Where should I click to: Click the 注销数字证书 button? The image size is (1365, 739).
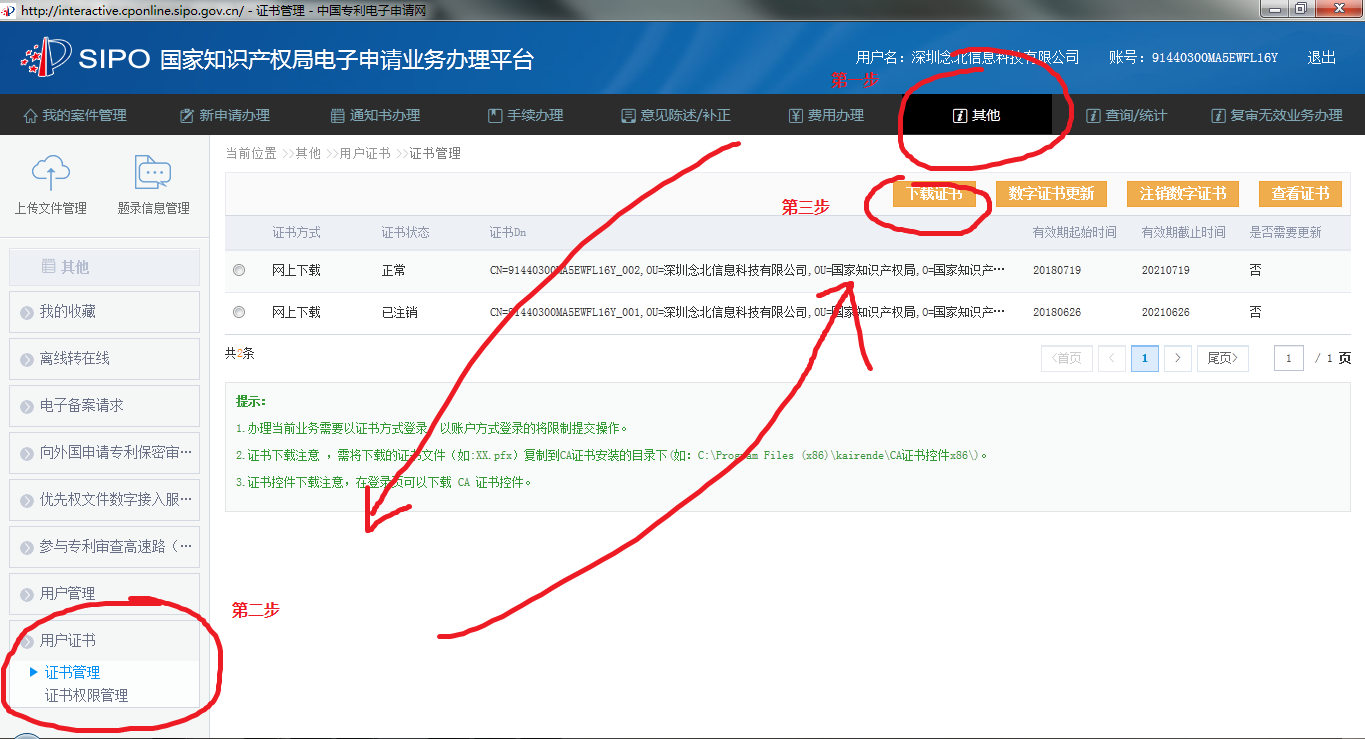[1183, 194]
